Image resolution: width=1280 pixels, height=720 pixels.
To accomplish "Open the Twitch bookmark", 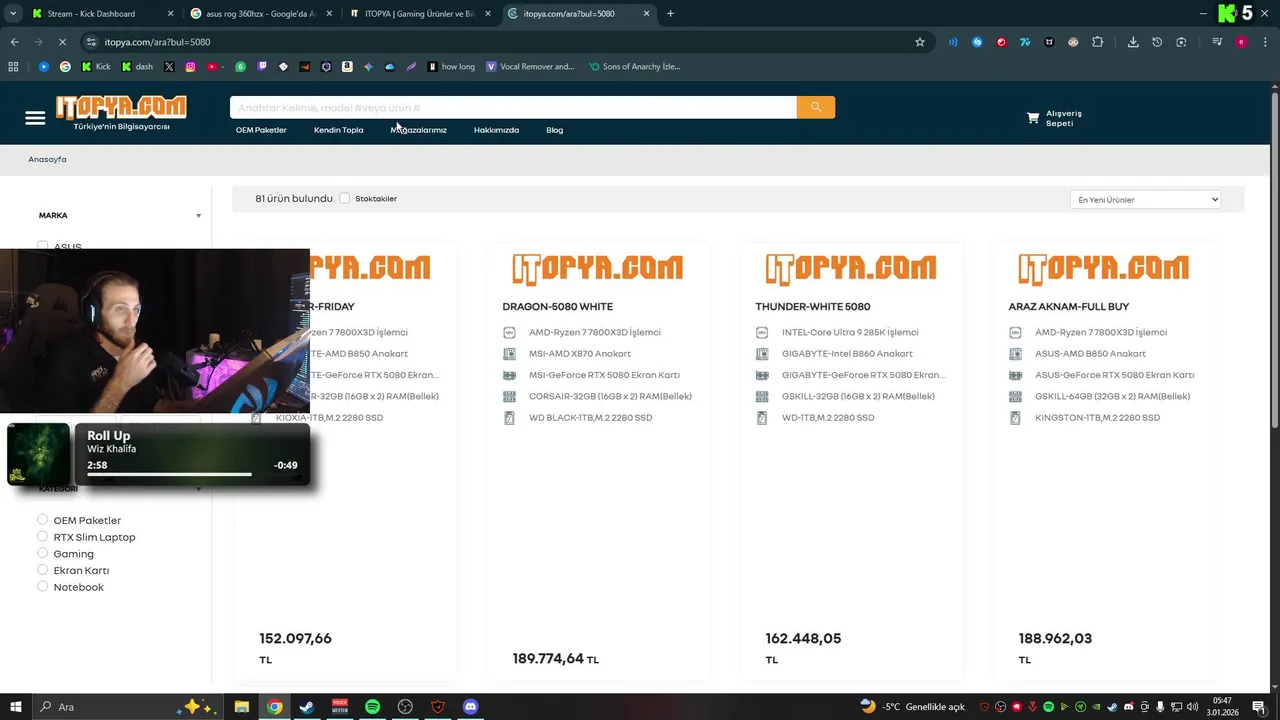I will 262,67.
